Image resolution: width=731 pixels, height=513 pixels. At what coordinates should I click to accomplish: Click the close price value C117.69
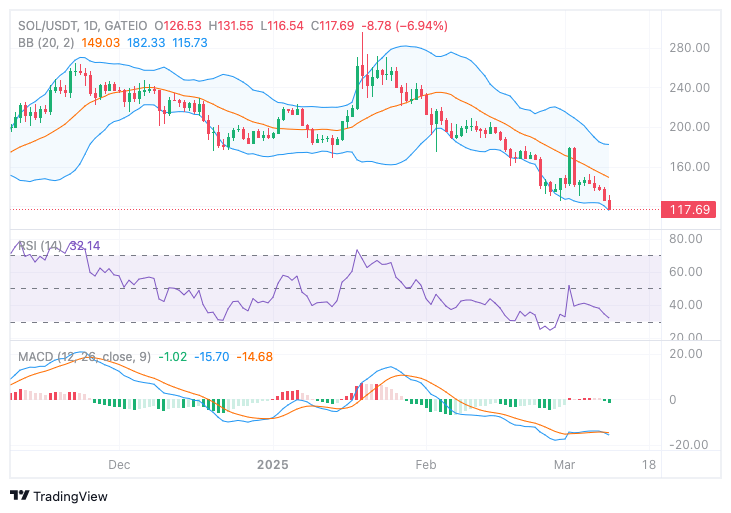(x=332, y=26)
